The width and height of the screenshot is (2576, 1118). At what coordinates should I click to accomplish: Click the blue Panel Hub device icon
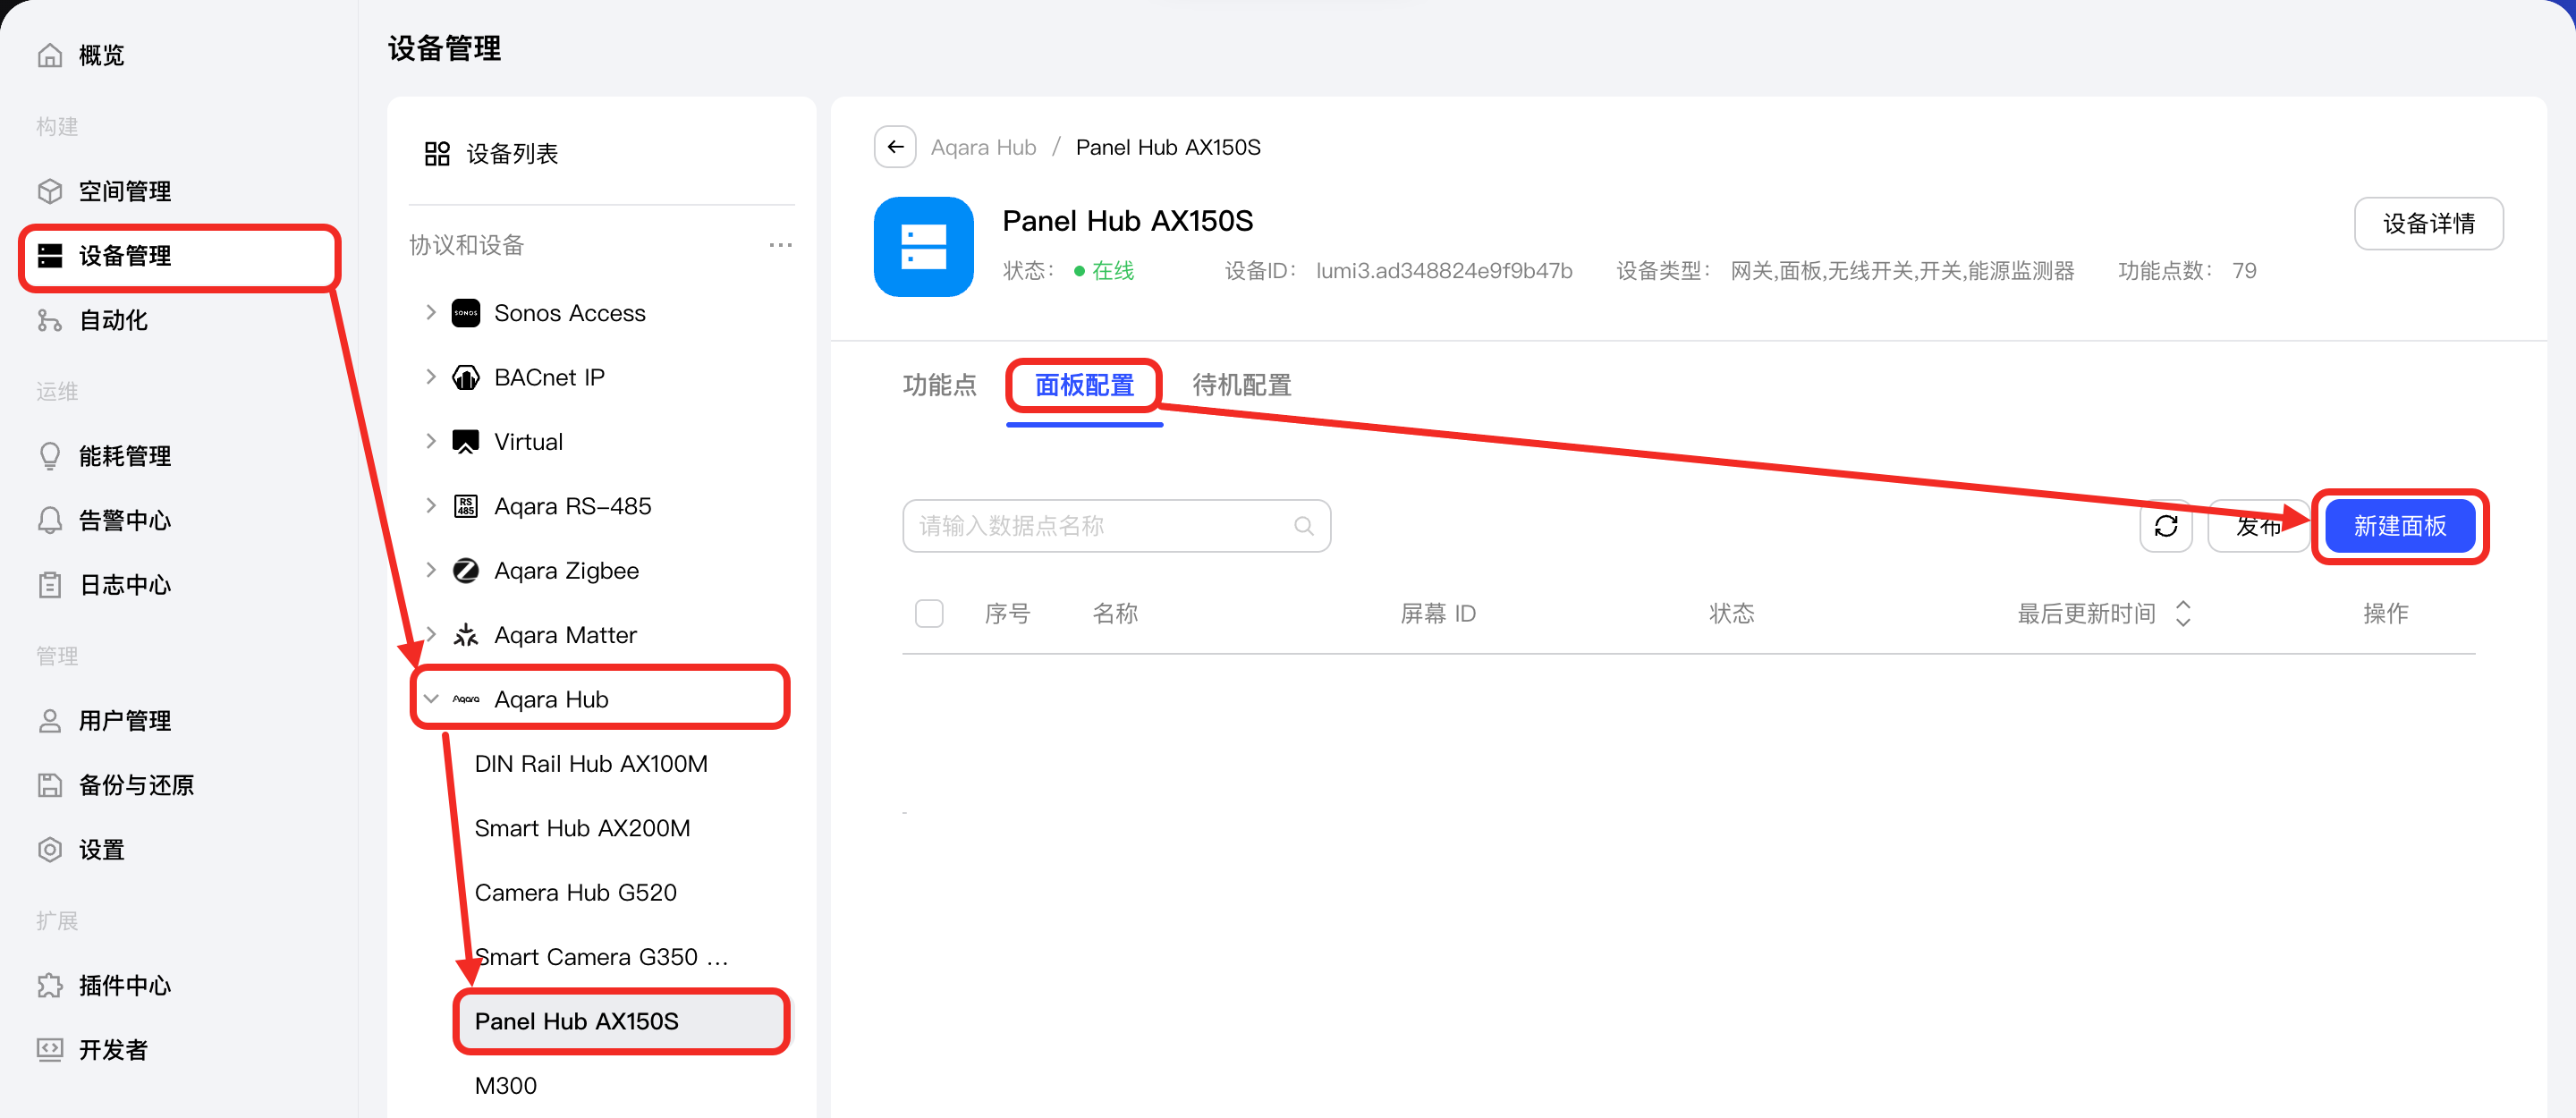[923, 247]
